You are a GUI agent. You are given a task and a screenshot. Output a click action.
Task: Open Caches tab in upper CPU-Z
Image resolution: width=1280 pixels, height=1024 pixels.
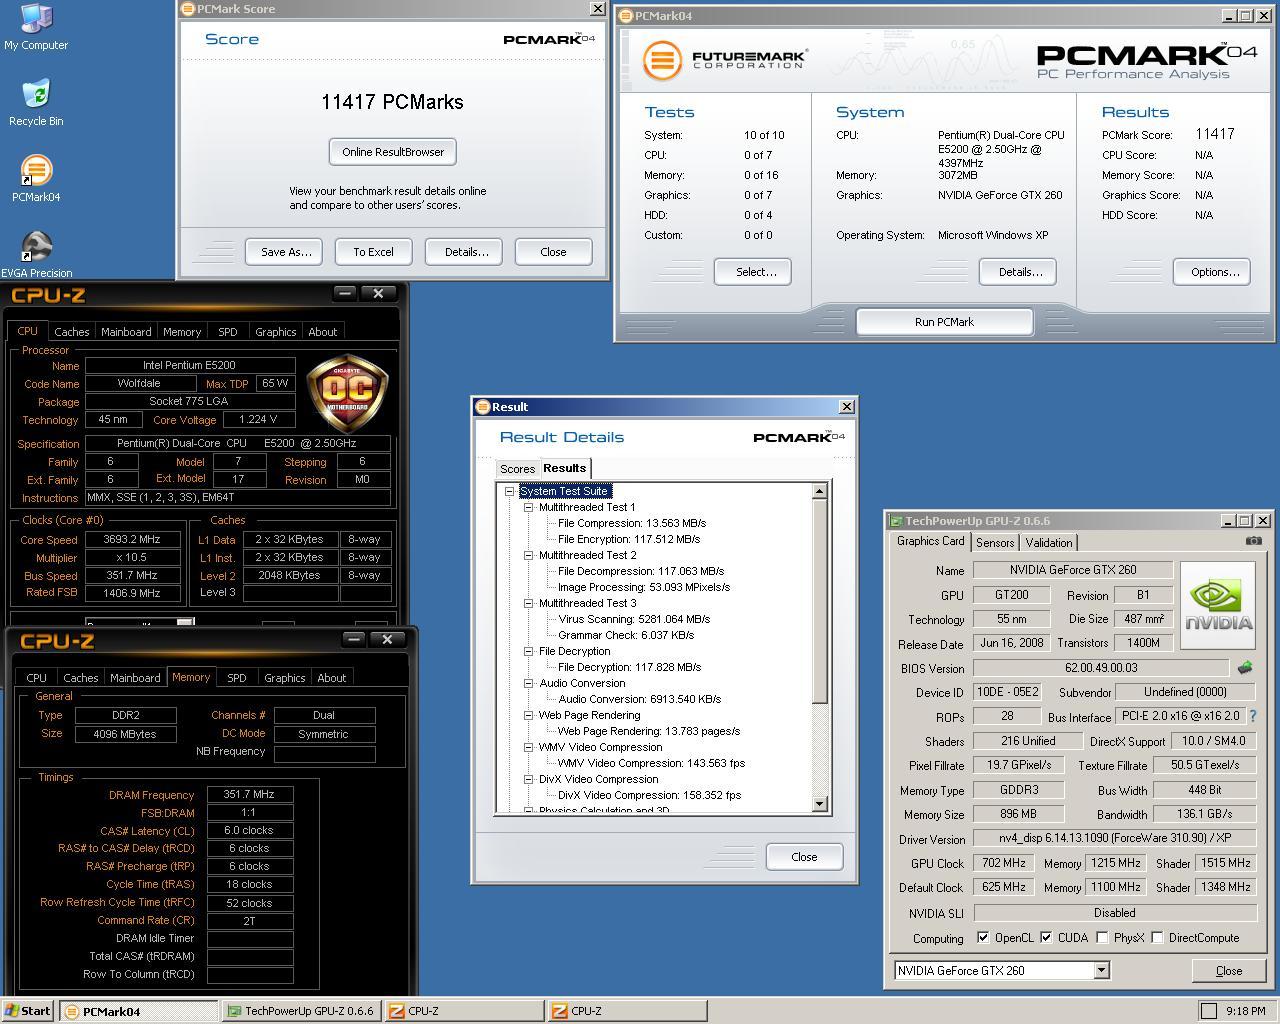(x=72, y=332)
